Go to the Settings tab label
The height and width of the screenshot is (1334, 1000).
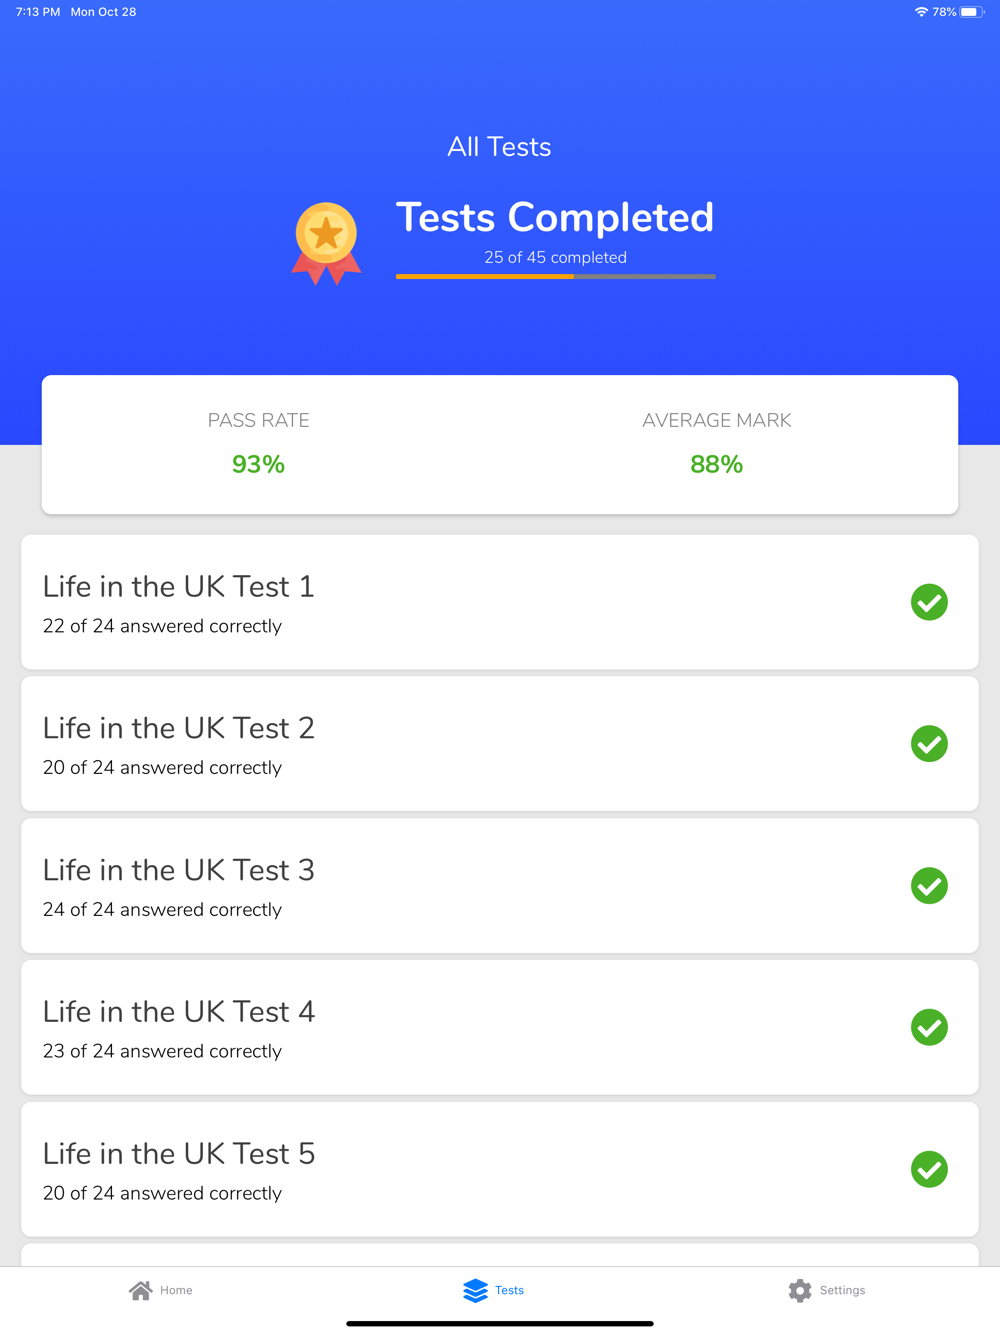[842, 1290]
